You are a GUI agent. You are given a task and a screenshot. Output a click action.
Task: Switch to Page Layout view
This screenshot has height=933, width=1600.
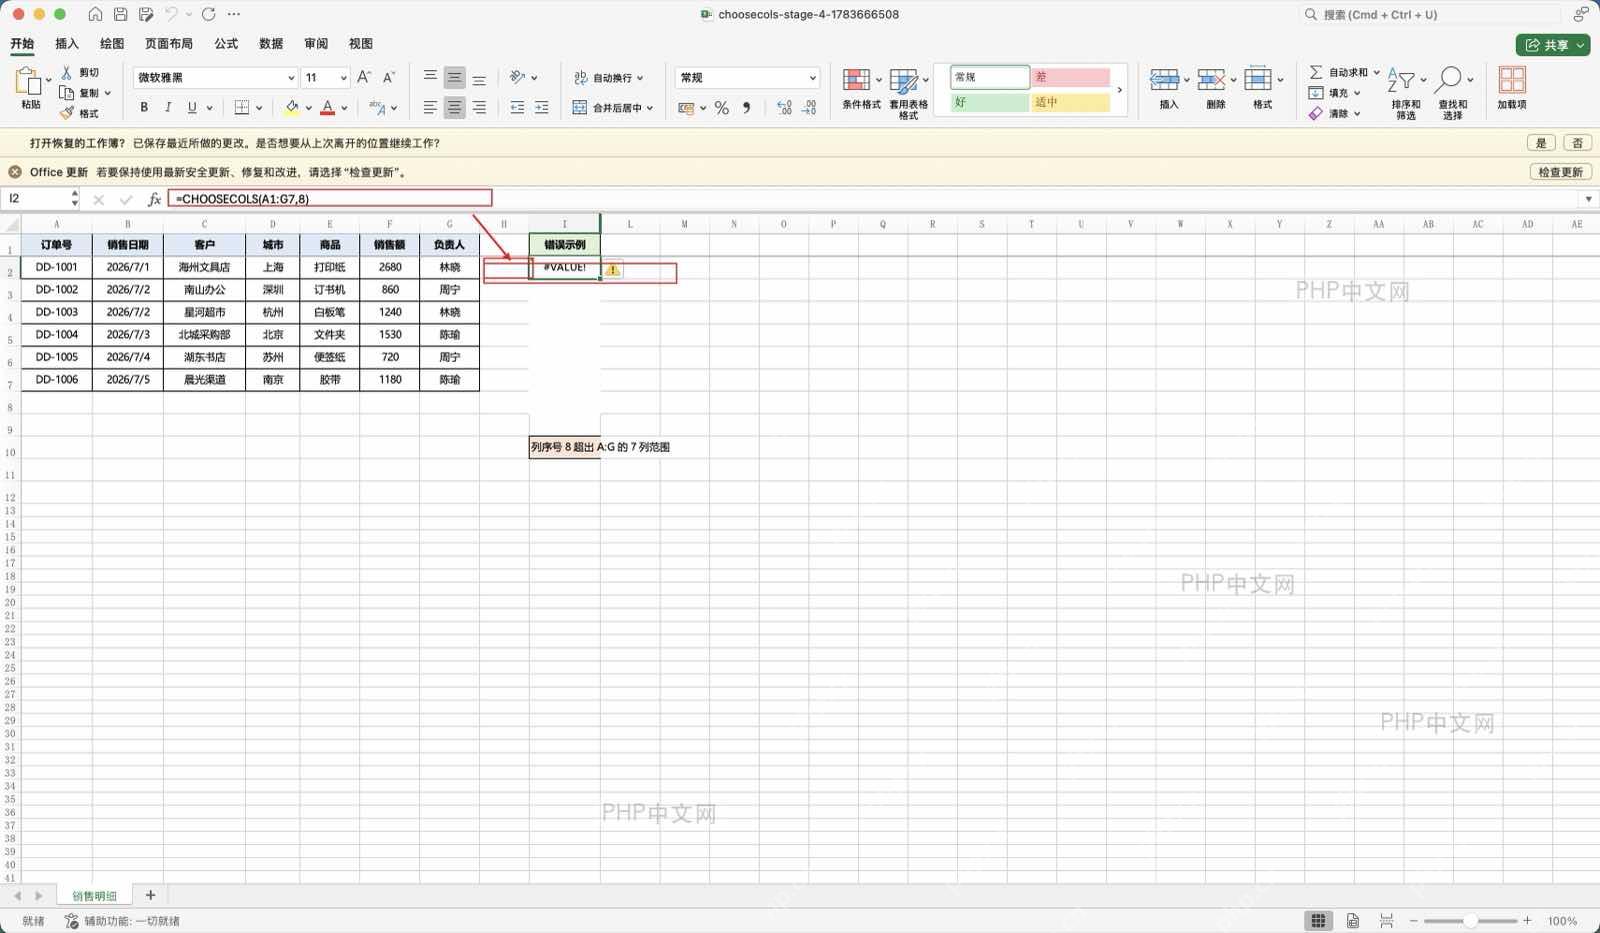pos(1352,920)
